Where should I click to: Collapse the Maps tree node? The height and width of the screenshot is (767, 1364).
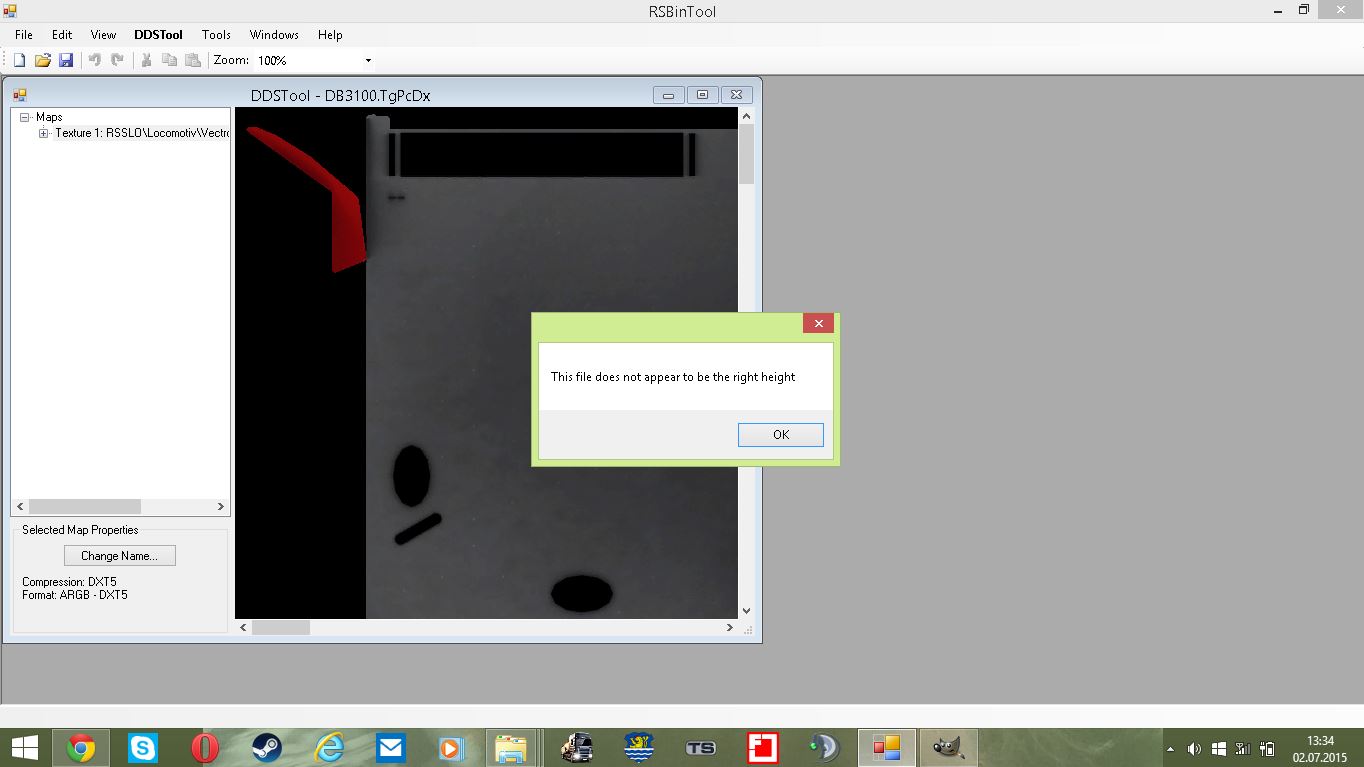pyautogui.click(x=25, y=118)
